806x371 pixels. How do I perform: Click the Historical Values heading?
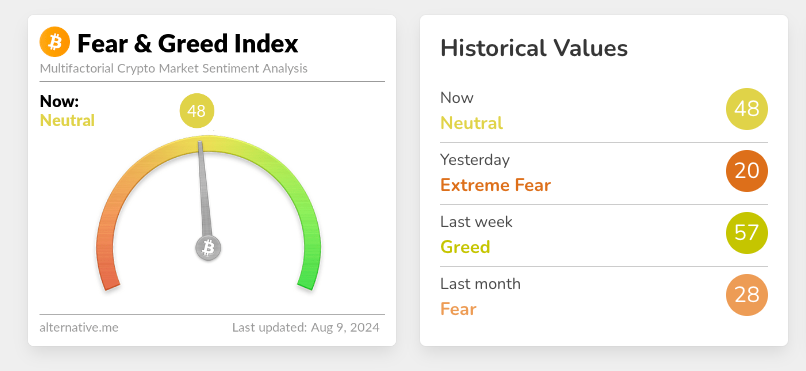pos(534,48)
